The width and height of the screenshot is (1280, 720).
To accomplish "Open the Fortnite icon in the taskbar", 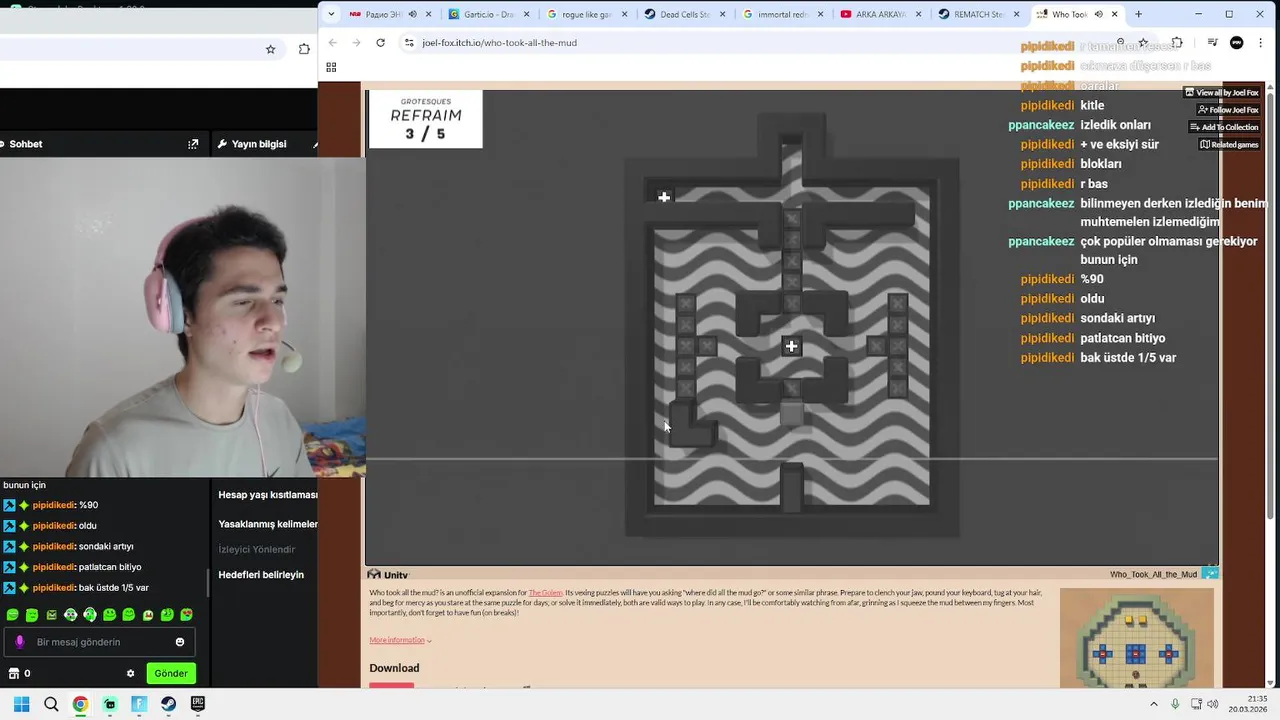I will click(139, 704).
